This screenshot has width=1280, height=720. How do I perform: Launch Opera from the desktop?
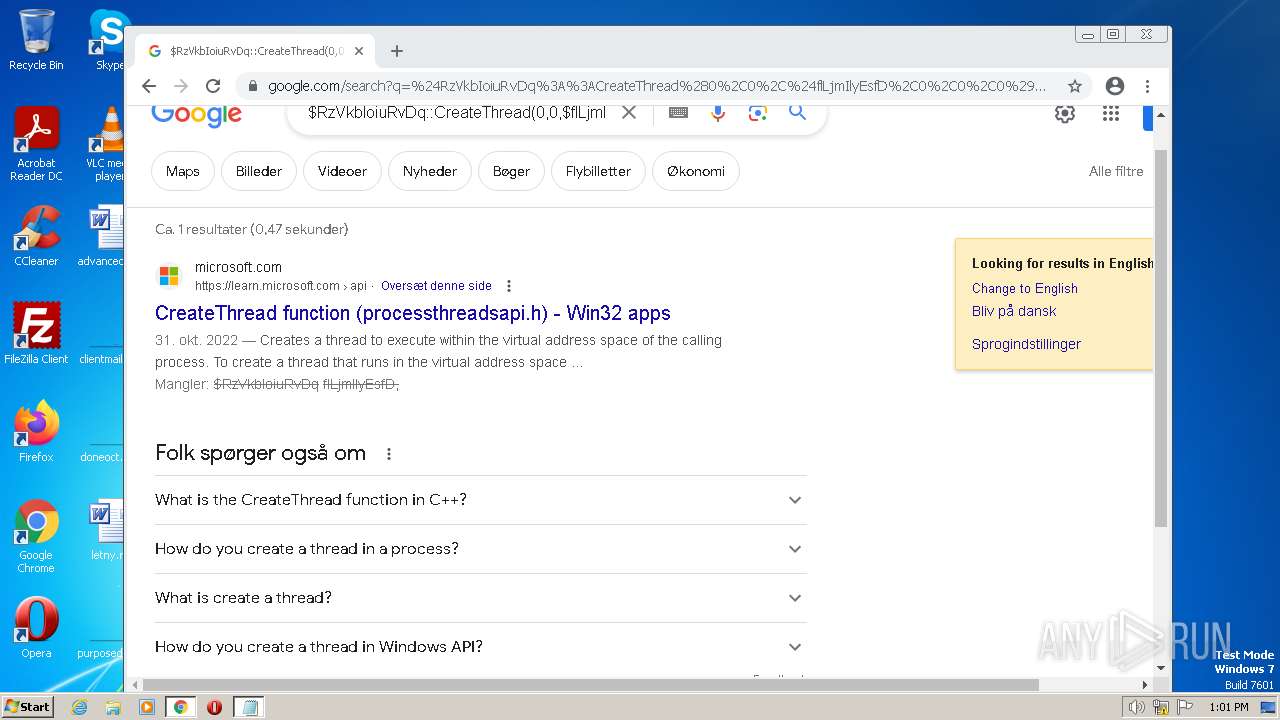pos(36,628)
